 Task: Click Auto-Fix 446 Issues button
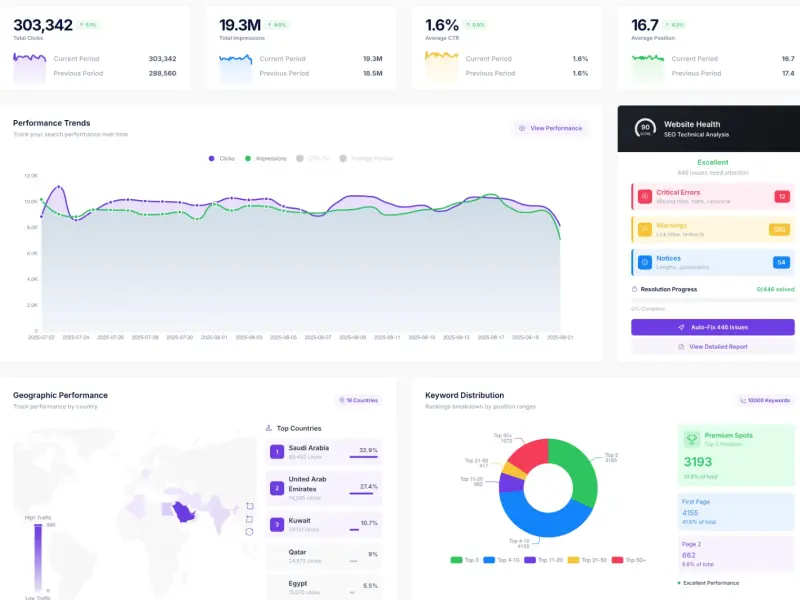point(712,327)
